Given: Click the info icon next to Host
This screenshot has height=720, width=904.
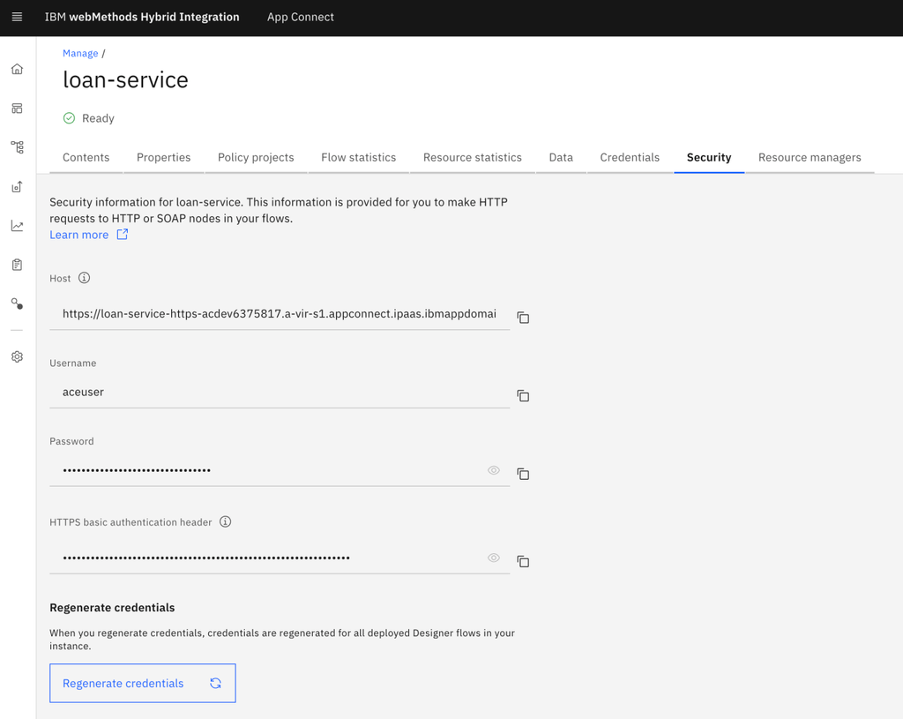Looking at the screenshot, I should pyautogui.click(x=84, y=278).
